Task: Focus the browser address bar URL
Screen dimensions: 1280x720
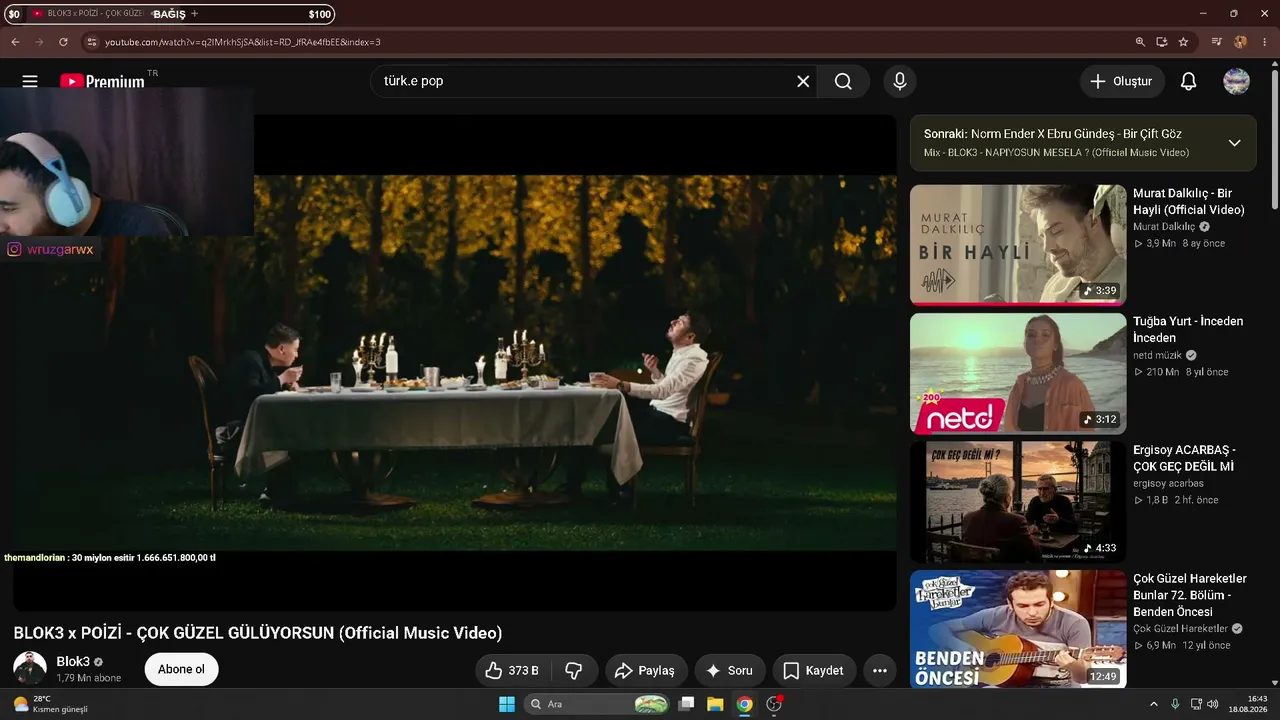Action: point(243,42)
